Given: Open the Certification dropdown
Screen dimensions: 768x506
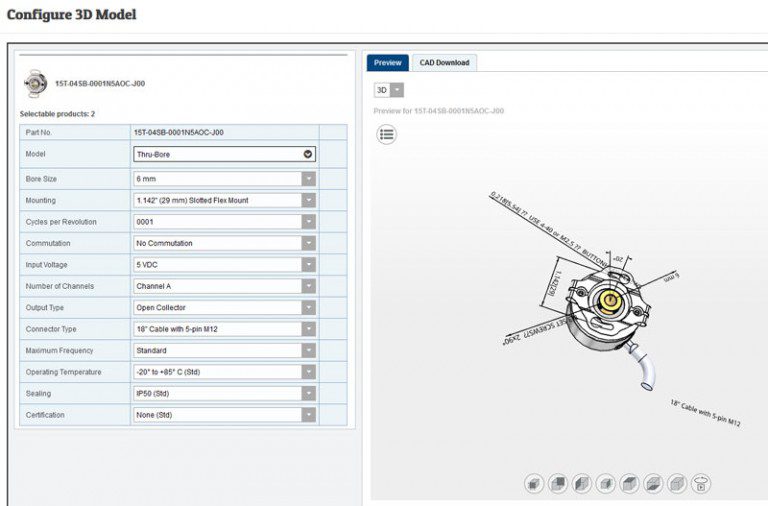Looking at the screenshot, I should coord(224,415).
